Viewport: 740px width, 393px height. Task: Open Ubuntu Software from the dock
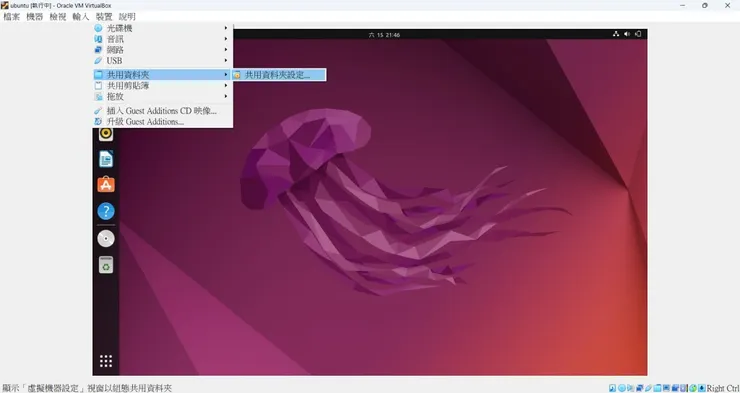pyautogui.click(x=106, y=184)
